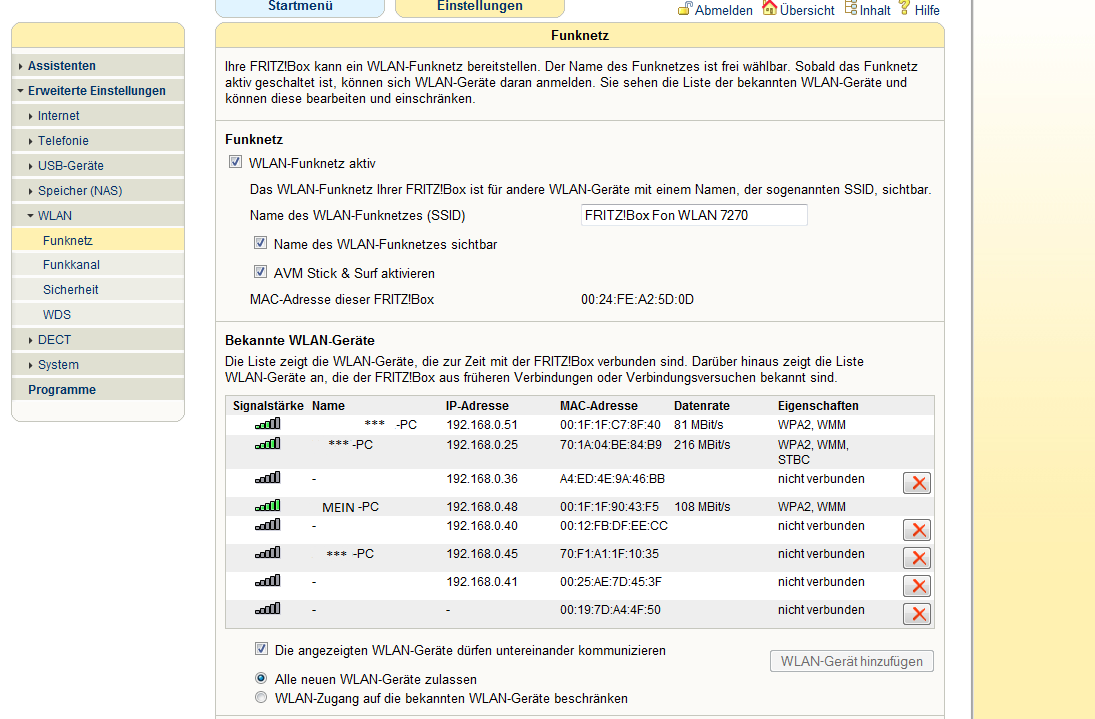Open Funkkanal settings page
The height and width of the screenshot is (719, 1095).
pyautogui.click(x=98, y=265)
